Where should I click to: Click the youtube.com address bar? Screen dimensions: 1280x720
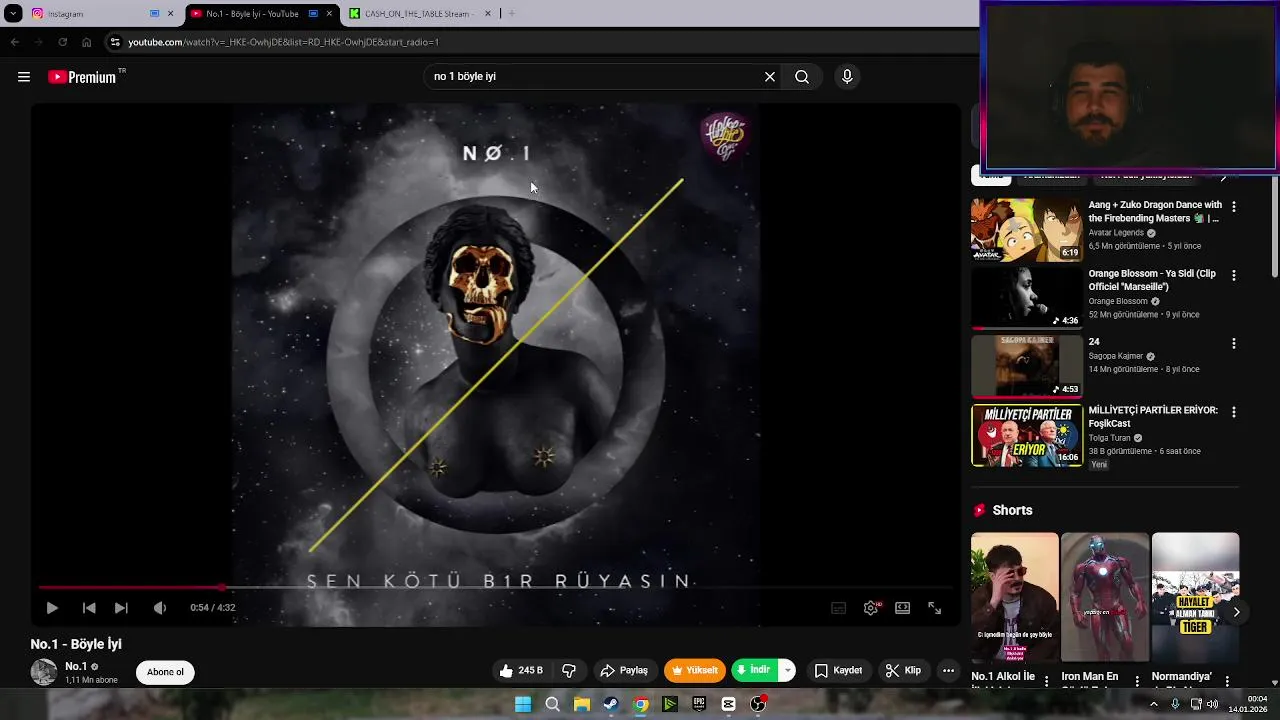click(x=540, y=42)
